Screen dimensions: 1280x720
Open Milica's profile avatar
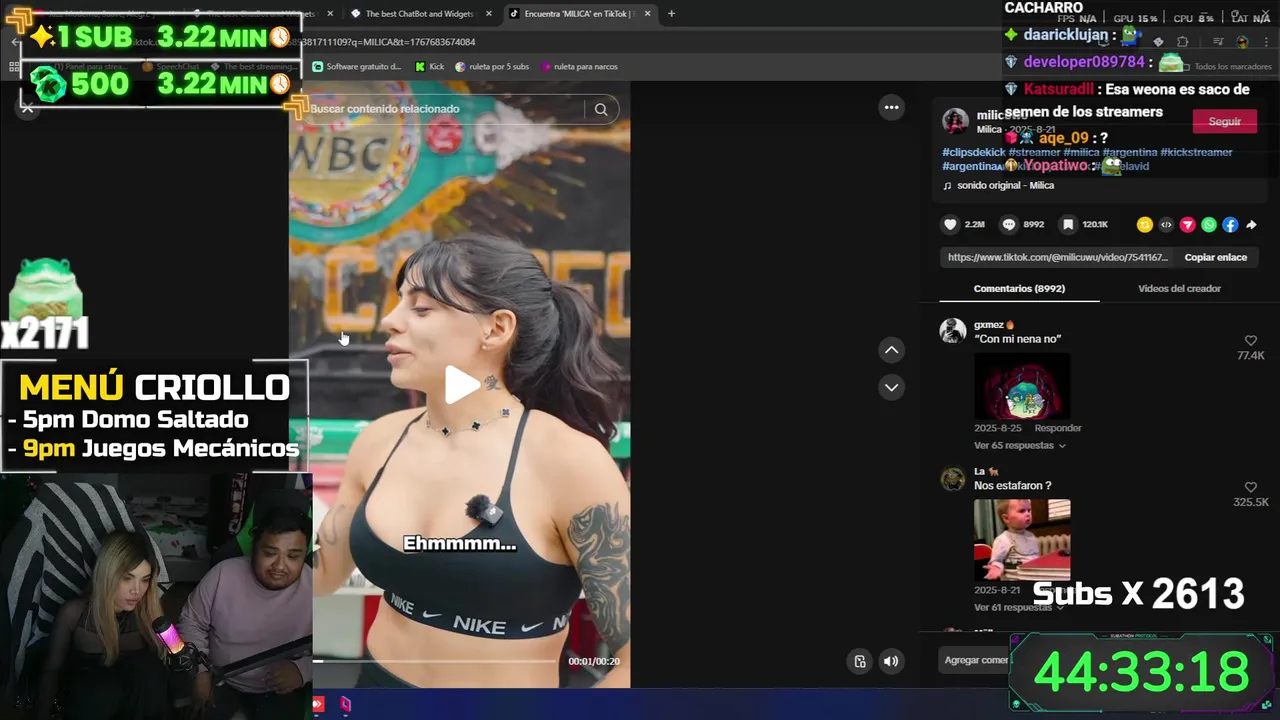[x=955, y=121]
